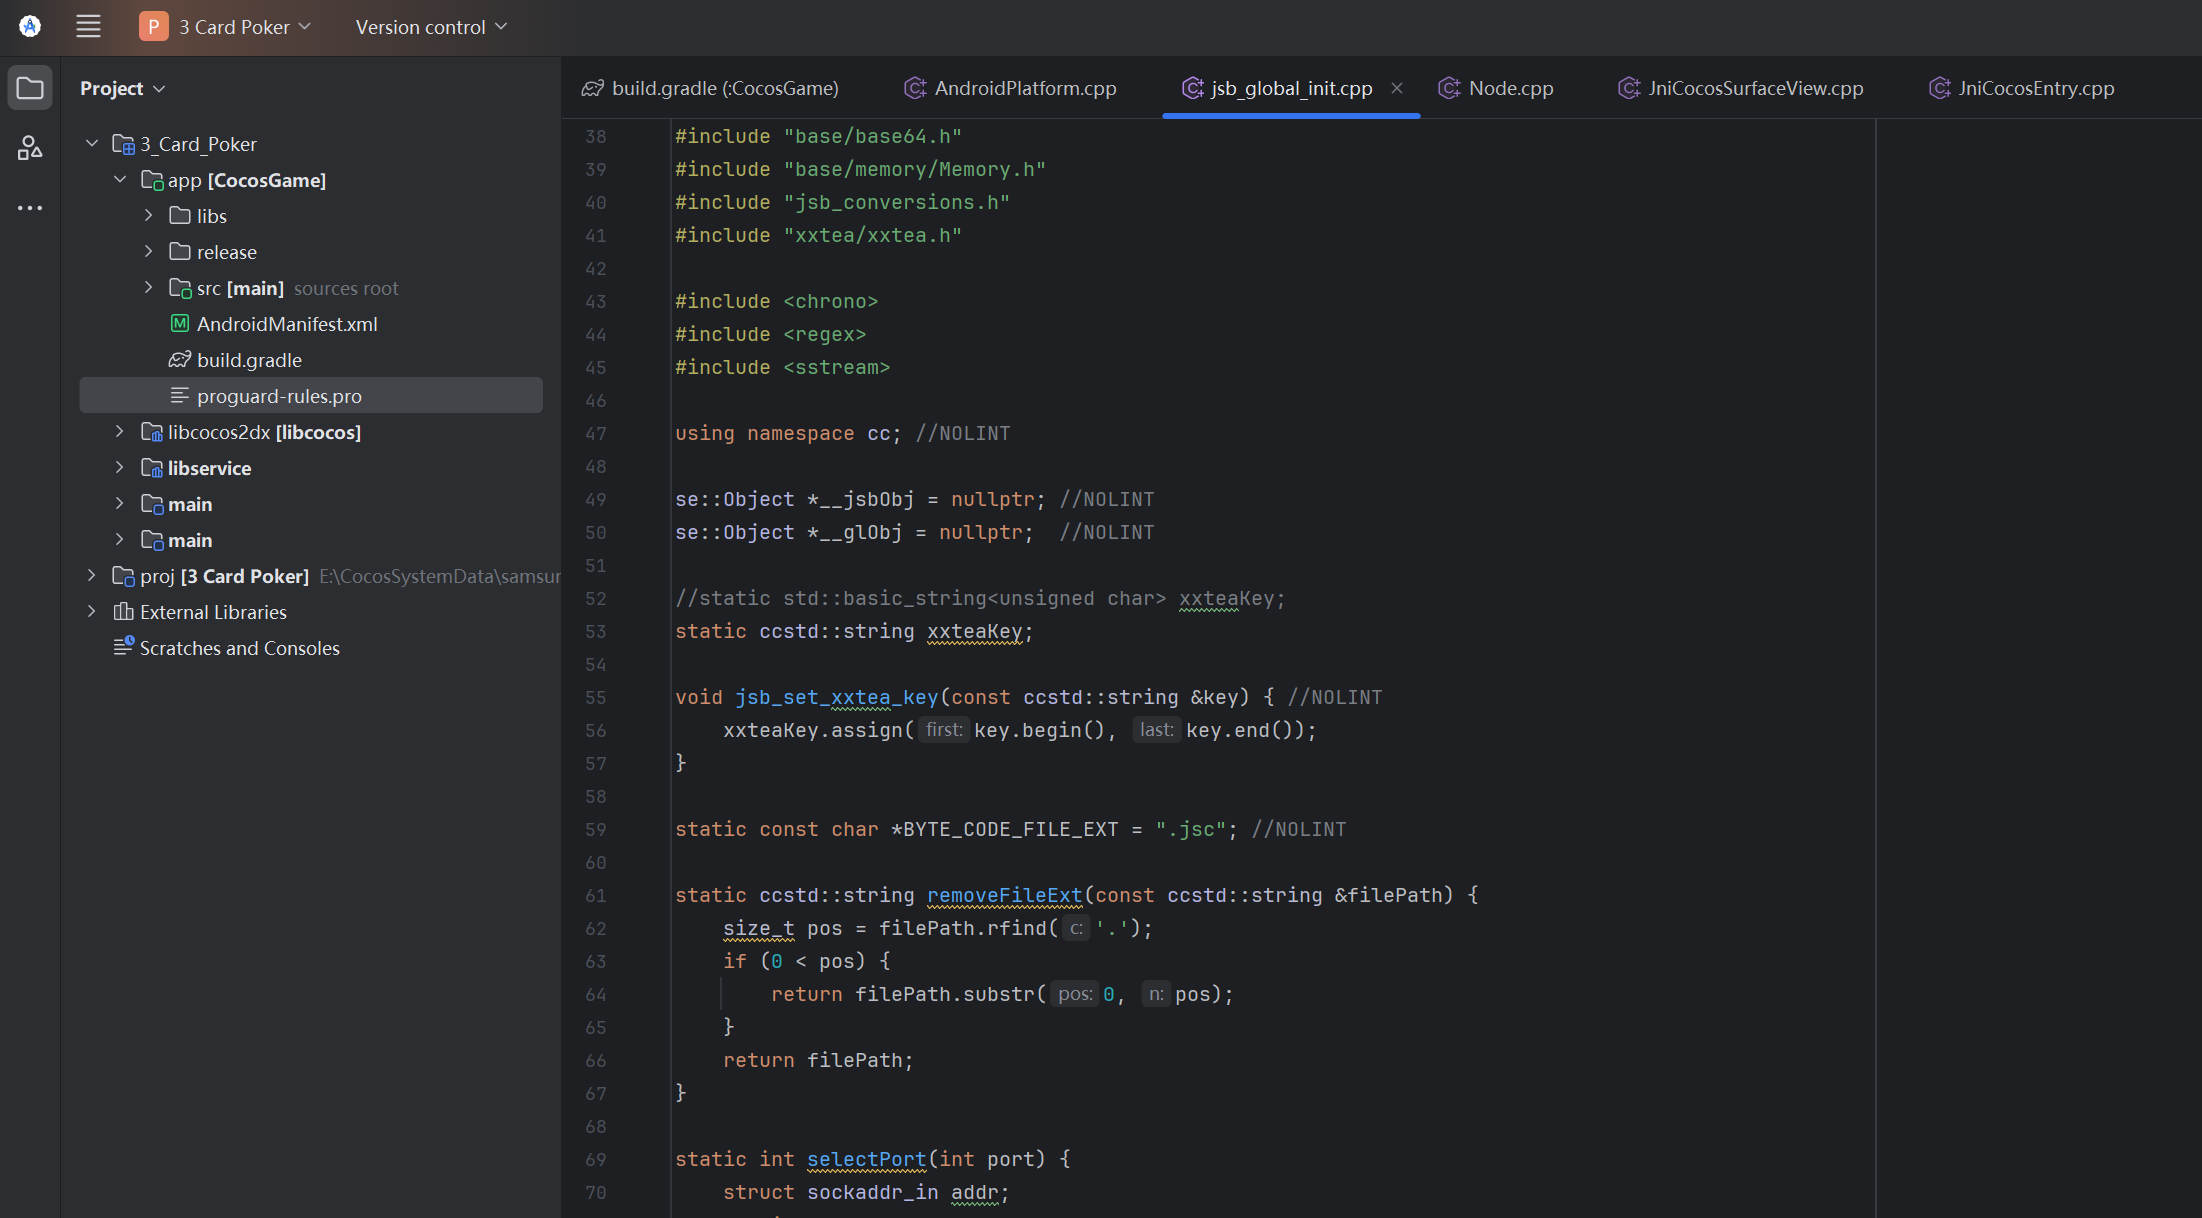Screen dimensions: 2202x1218
Task: Open the hamburger main menu icon
Action: (x=88, y=27)
